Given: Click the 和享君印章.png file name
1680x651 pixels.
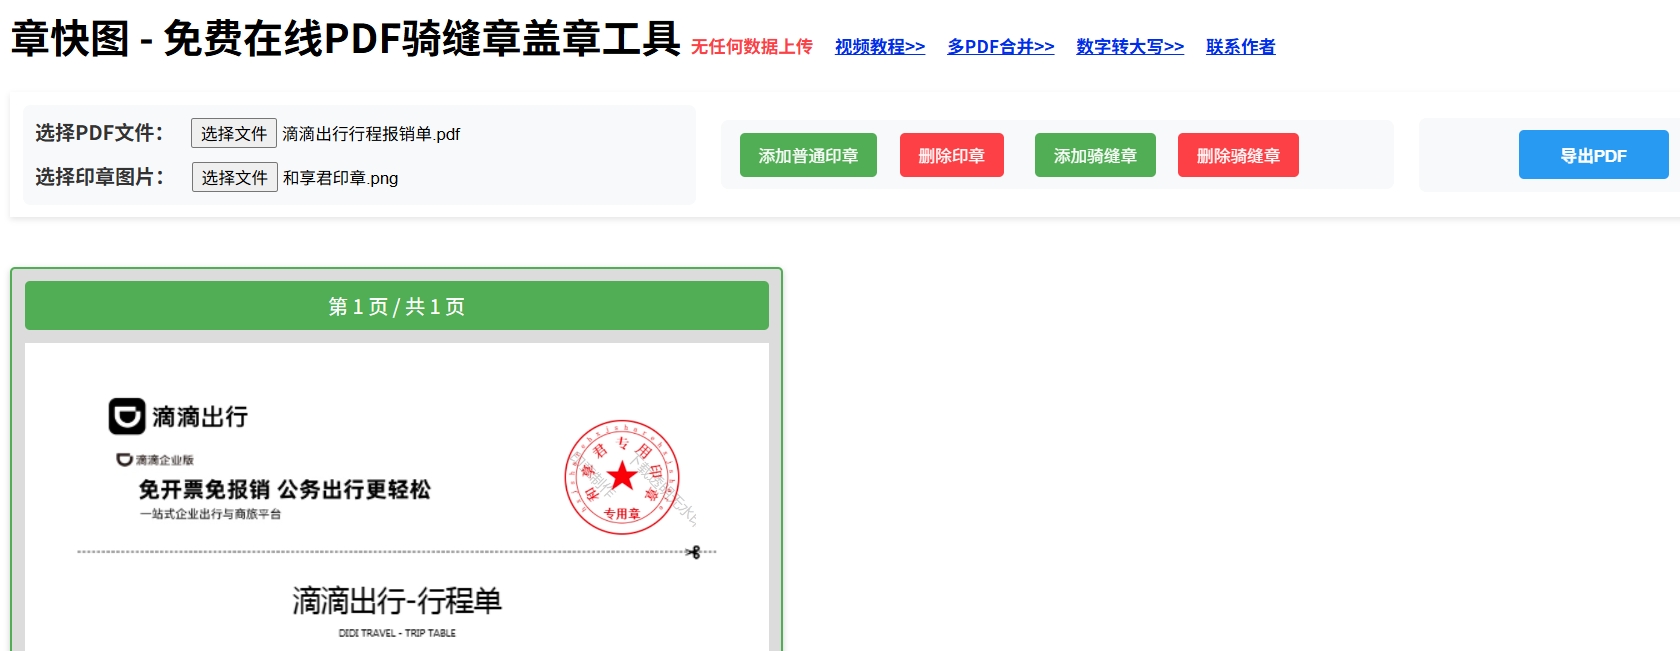Looking at the screenshot, I should pyautogui.click(x=340, y=178).
